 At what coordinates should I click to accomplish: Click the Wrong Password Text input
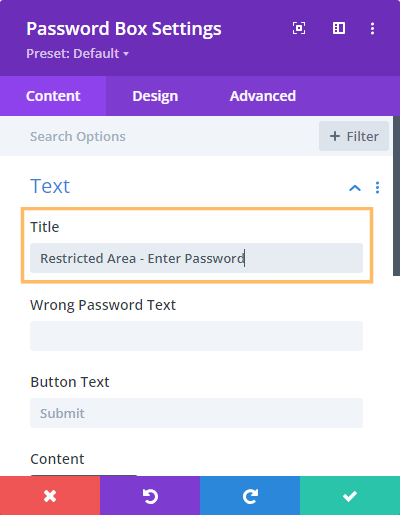coord(196,336)
